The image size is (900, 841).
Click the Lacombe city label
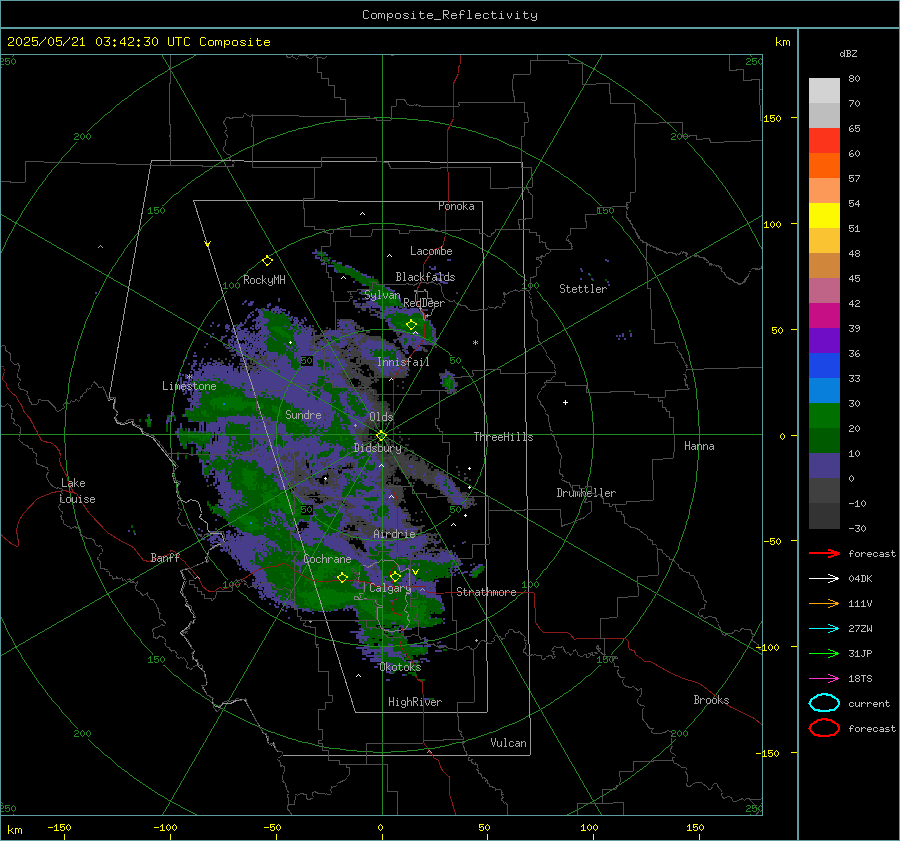pos(431,251)
